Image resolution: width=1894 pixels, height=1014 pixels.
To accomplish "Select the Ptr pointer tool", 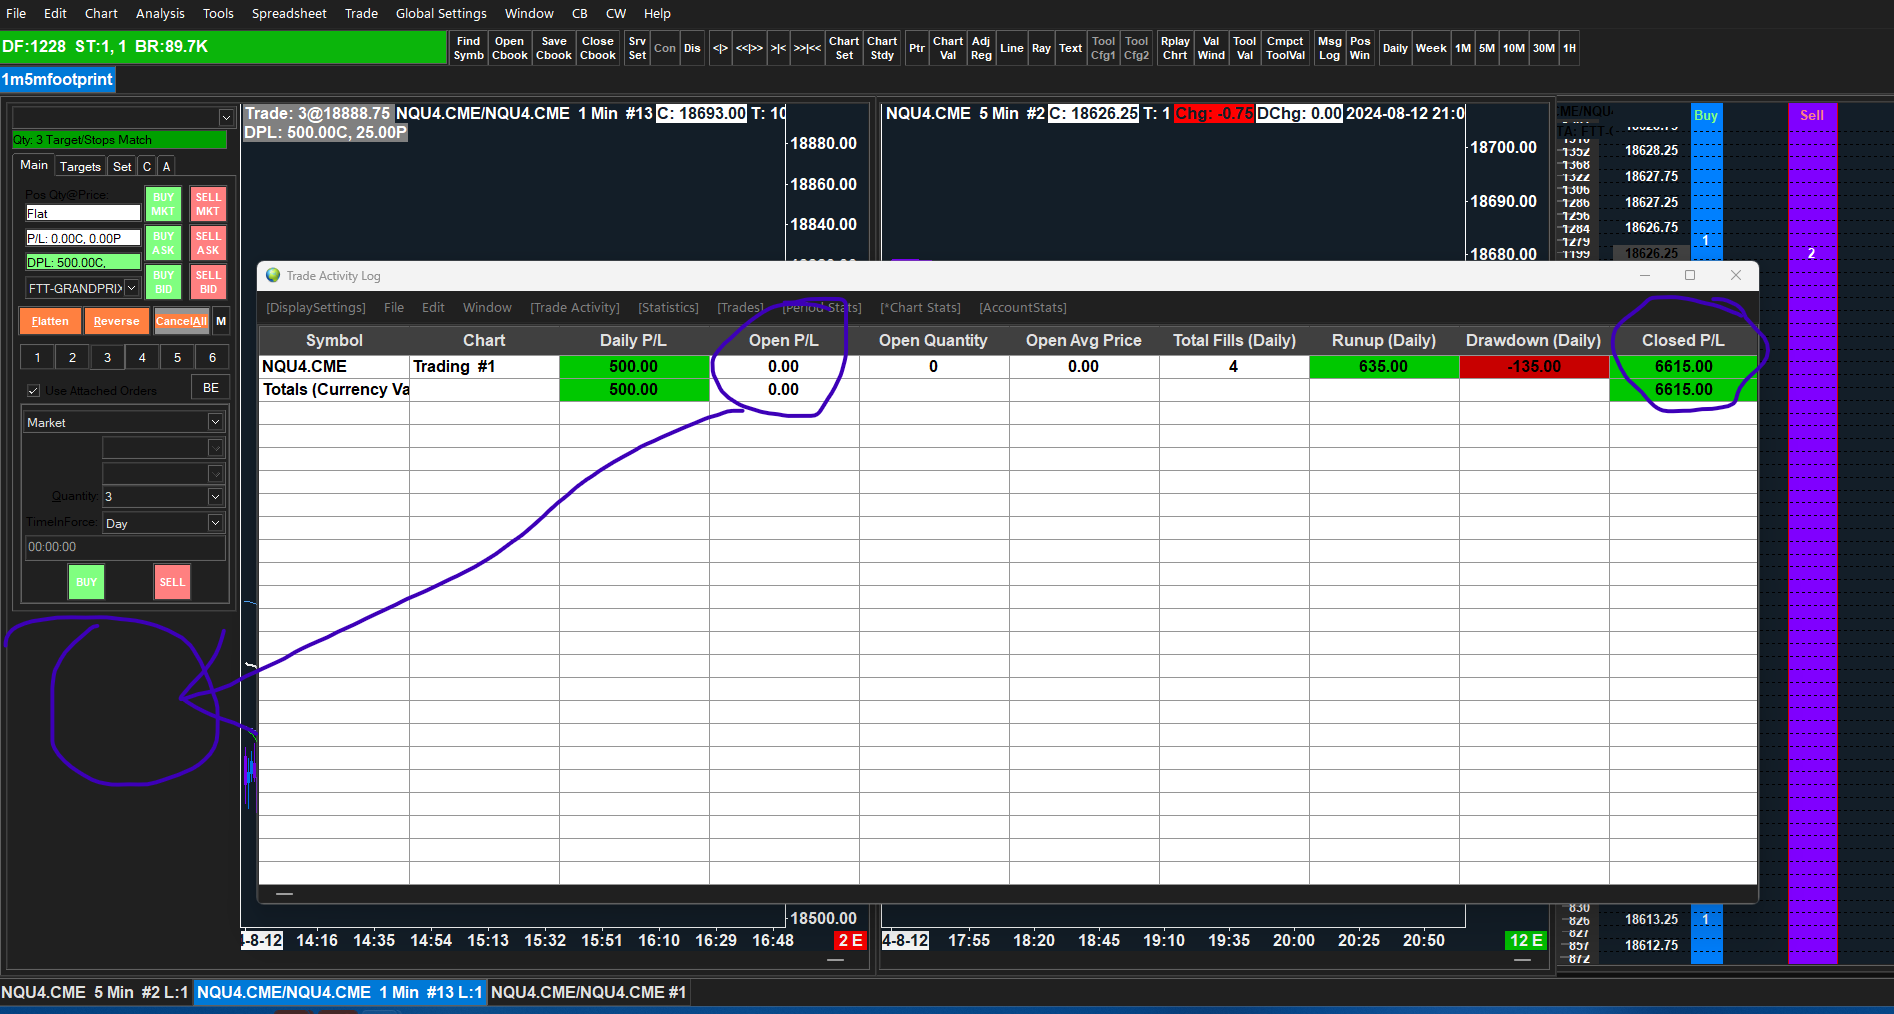I will (x=917, y=48).
